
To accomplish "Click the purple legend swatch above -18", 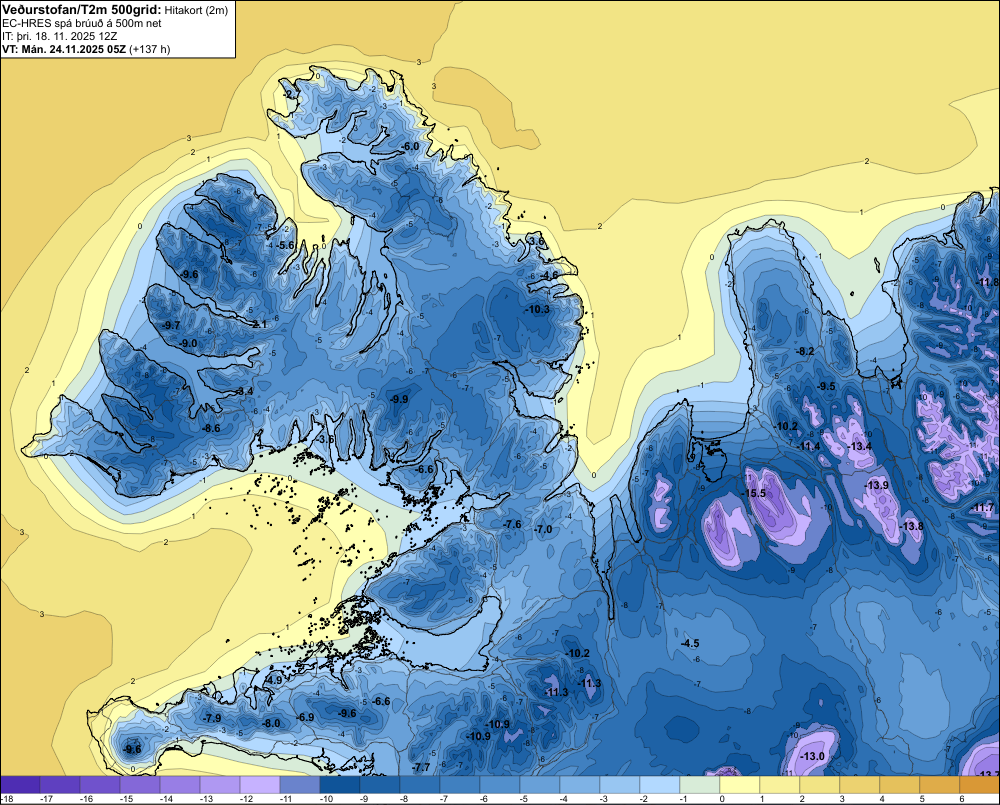I will click(20, 785).
